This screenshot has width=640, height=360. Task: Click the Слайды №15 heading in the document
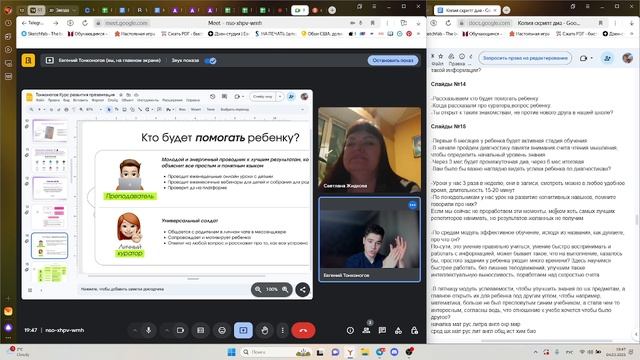pyautogui.click(x=448, y=127)
